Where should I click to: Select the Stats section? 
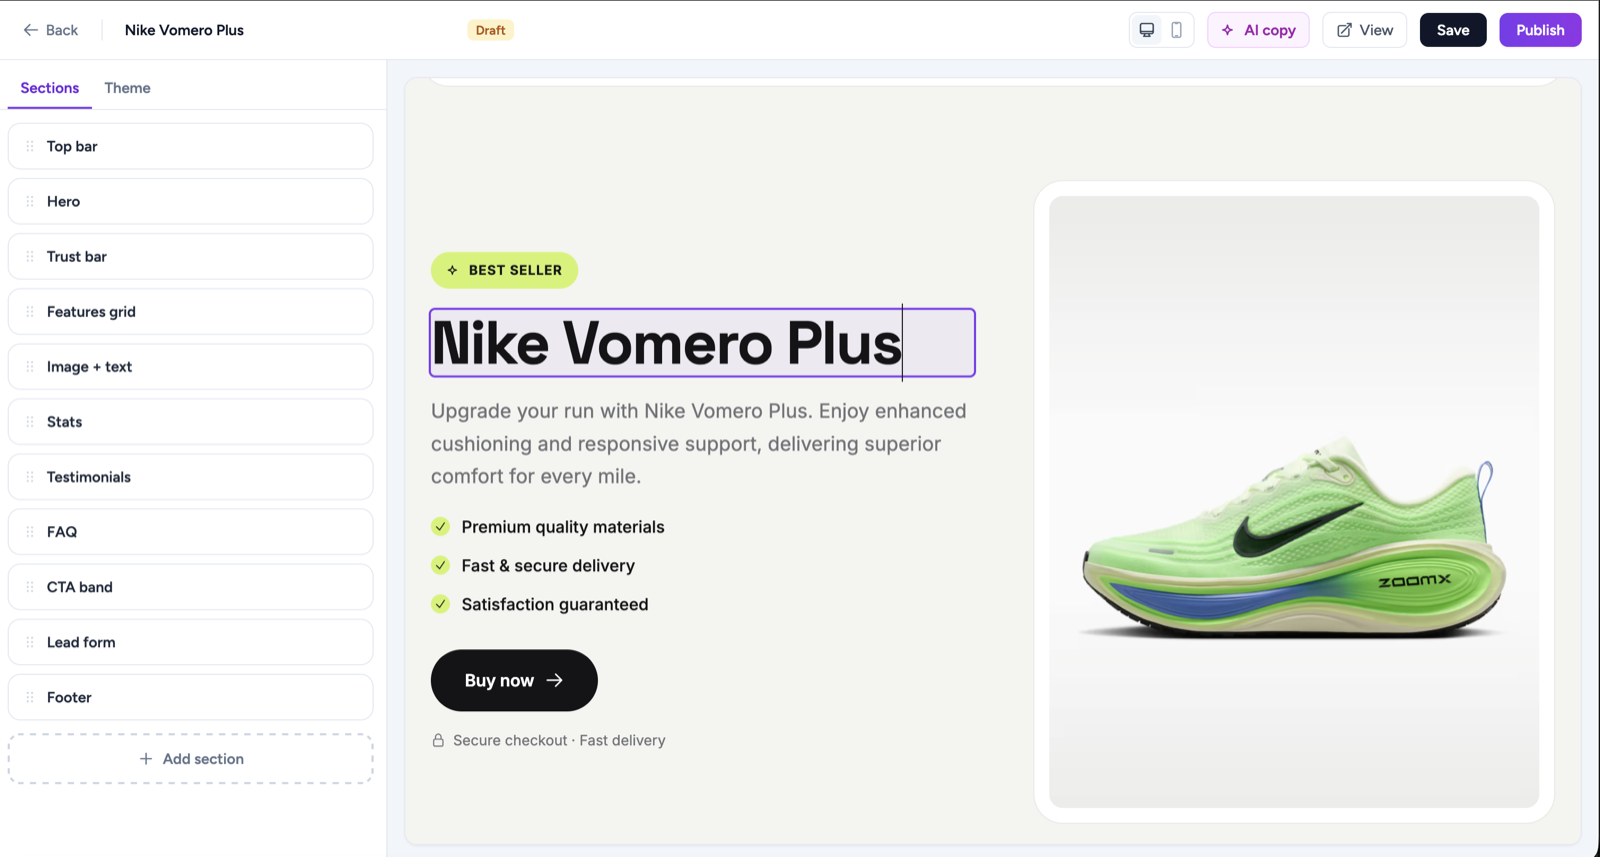(191, 421)
